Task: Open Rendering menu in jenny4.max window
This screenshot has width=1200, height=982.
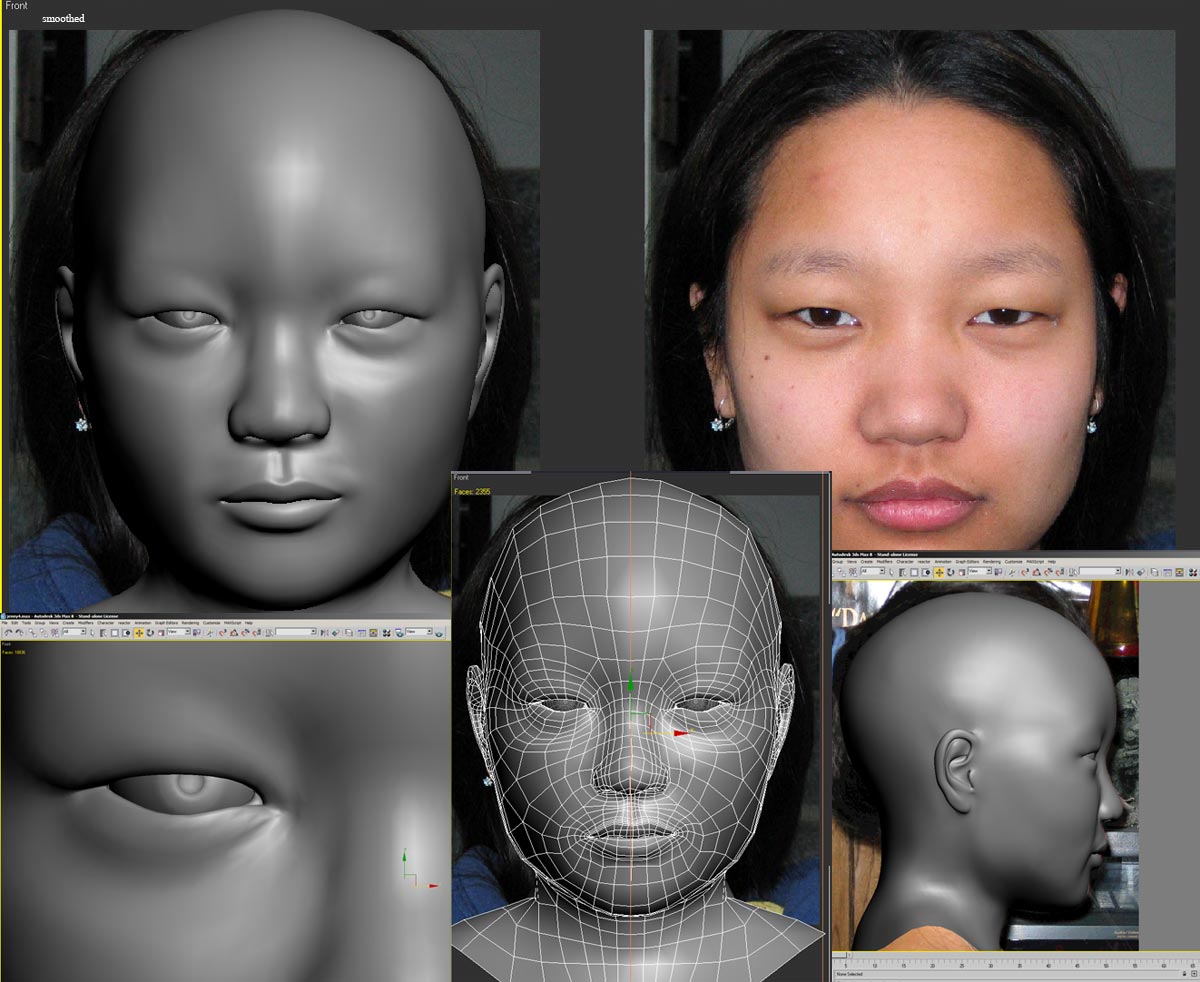Action: (190, 622)
